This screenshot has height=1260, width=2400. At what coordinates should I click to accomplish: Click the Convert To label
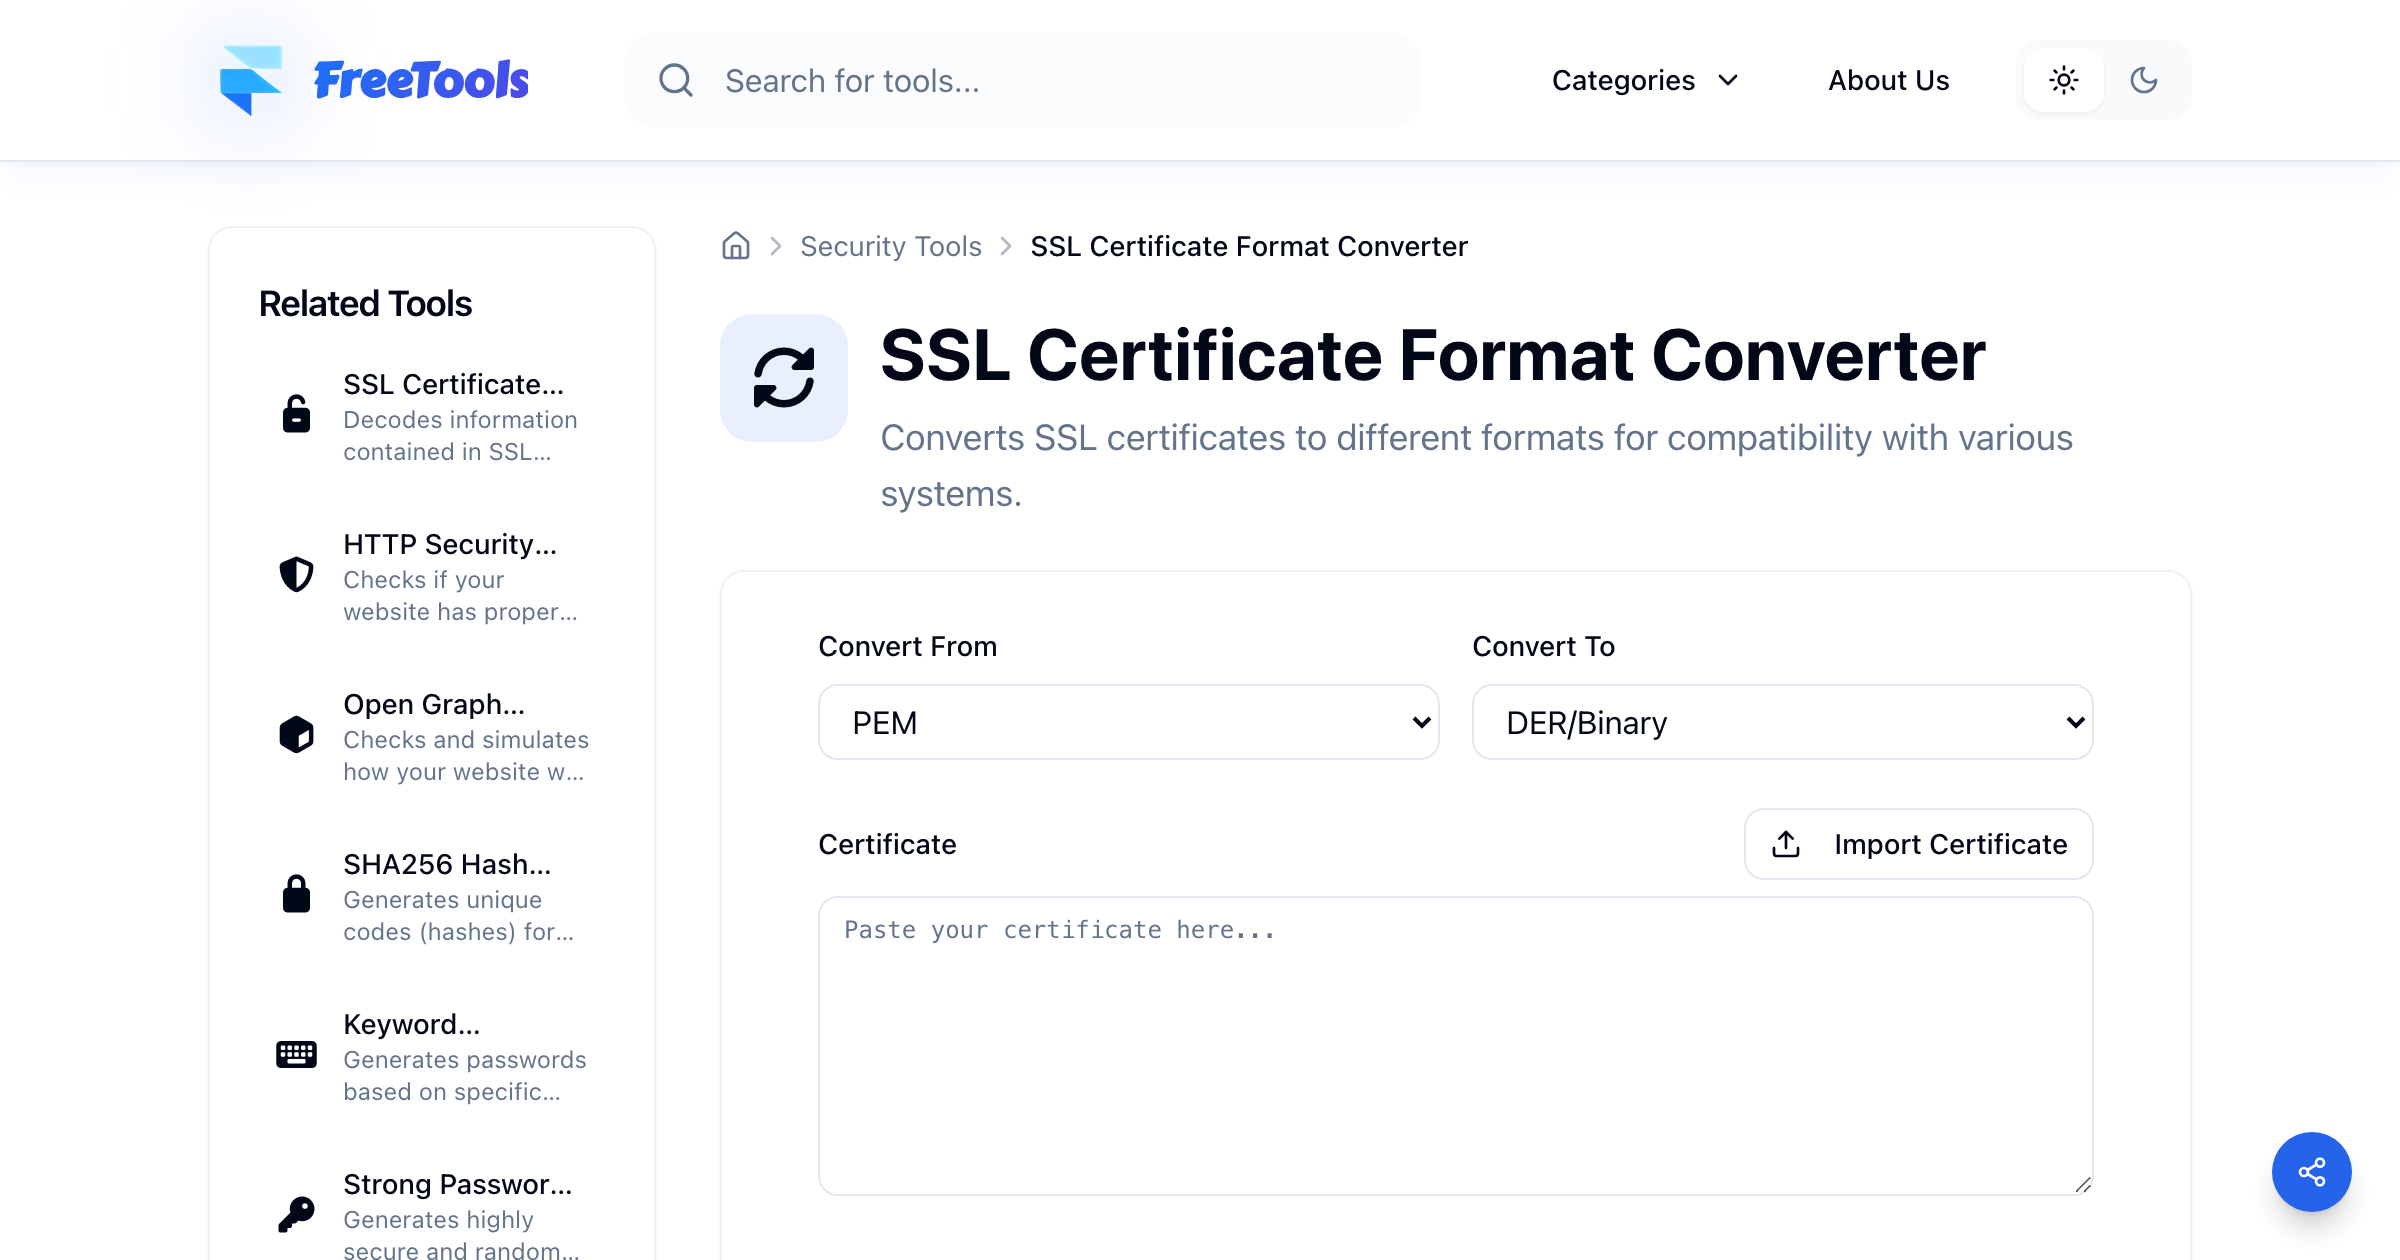(1543, 646)
